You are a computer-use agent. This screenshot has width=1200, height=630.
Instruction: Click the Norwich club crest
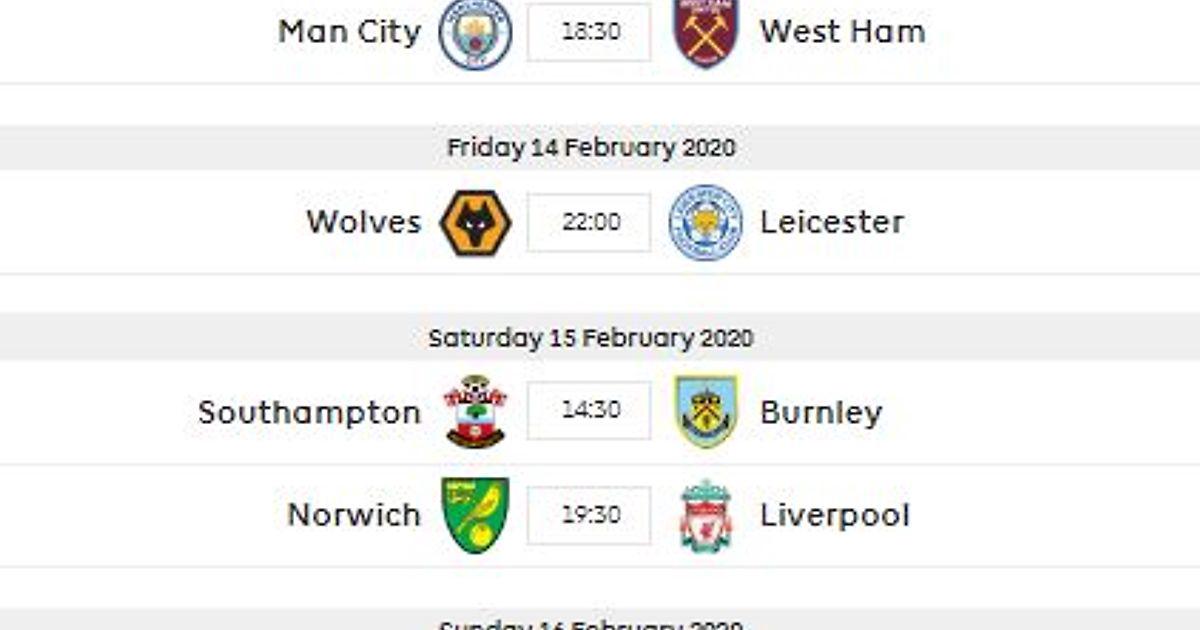click(x=476, y=514)
